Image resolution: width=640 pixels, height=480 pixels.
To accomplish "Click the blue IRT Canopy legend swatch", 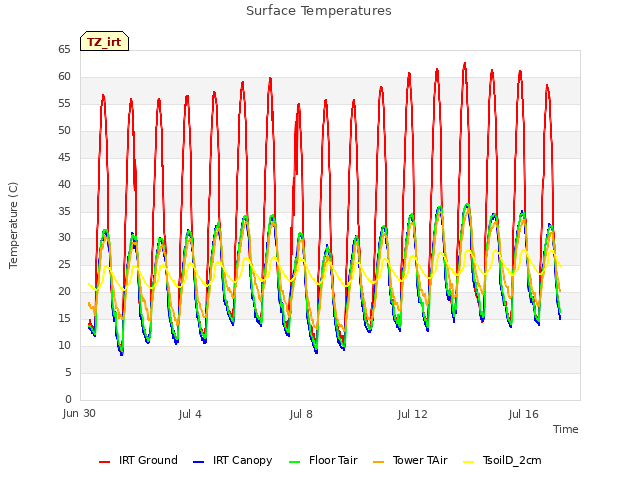I will tap(198, 462).
